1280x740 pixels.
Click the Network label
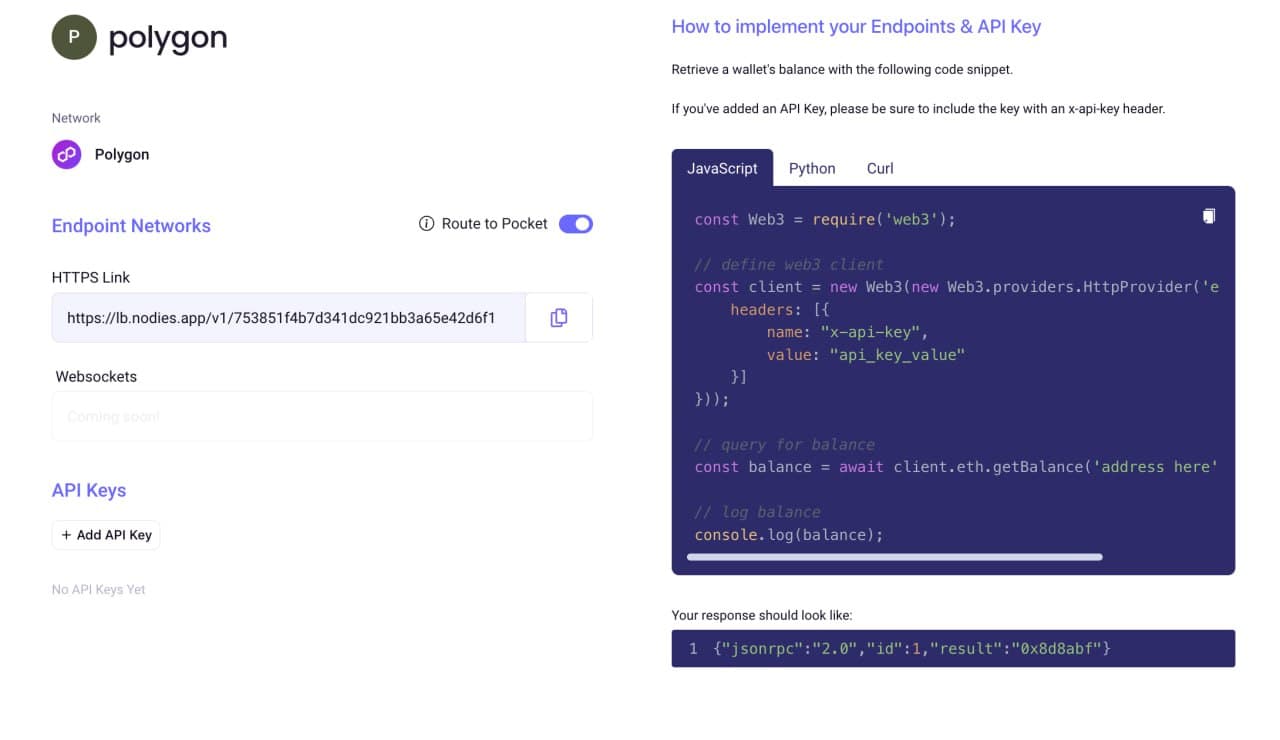[76, 118]
